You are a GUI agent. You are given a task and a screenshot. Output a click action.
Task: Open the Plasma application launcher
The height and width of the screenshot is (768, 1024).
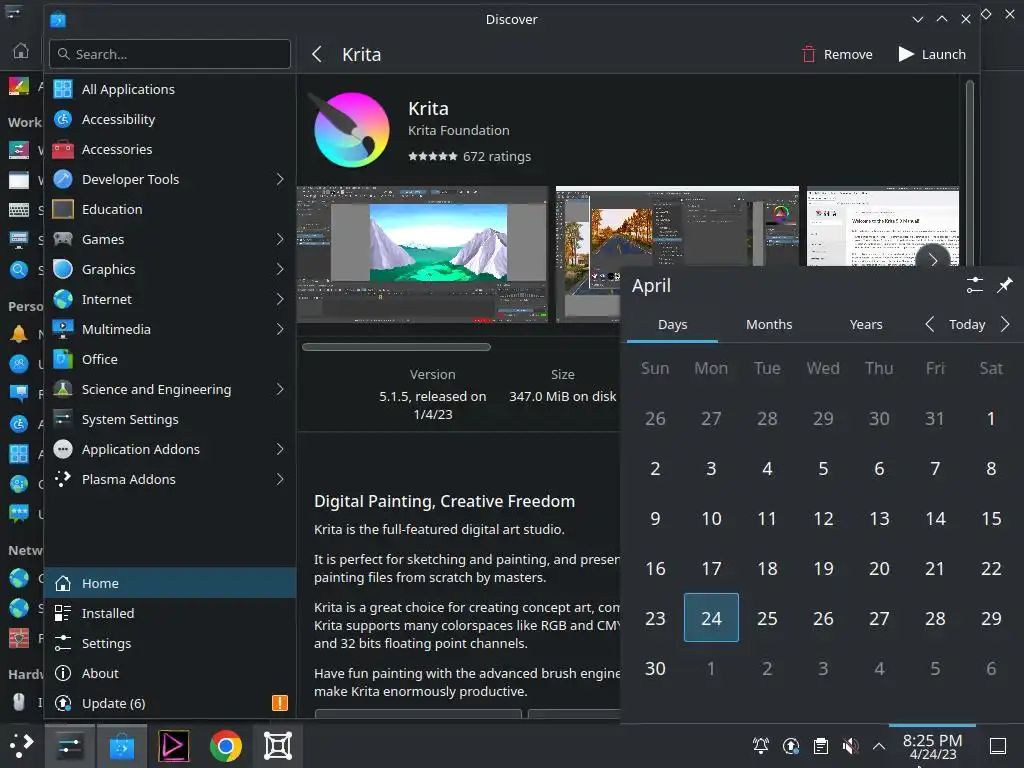[22, 745]
